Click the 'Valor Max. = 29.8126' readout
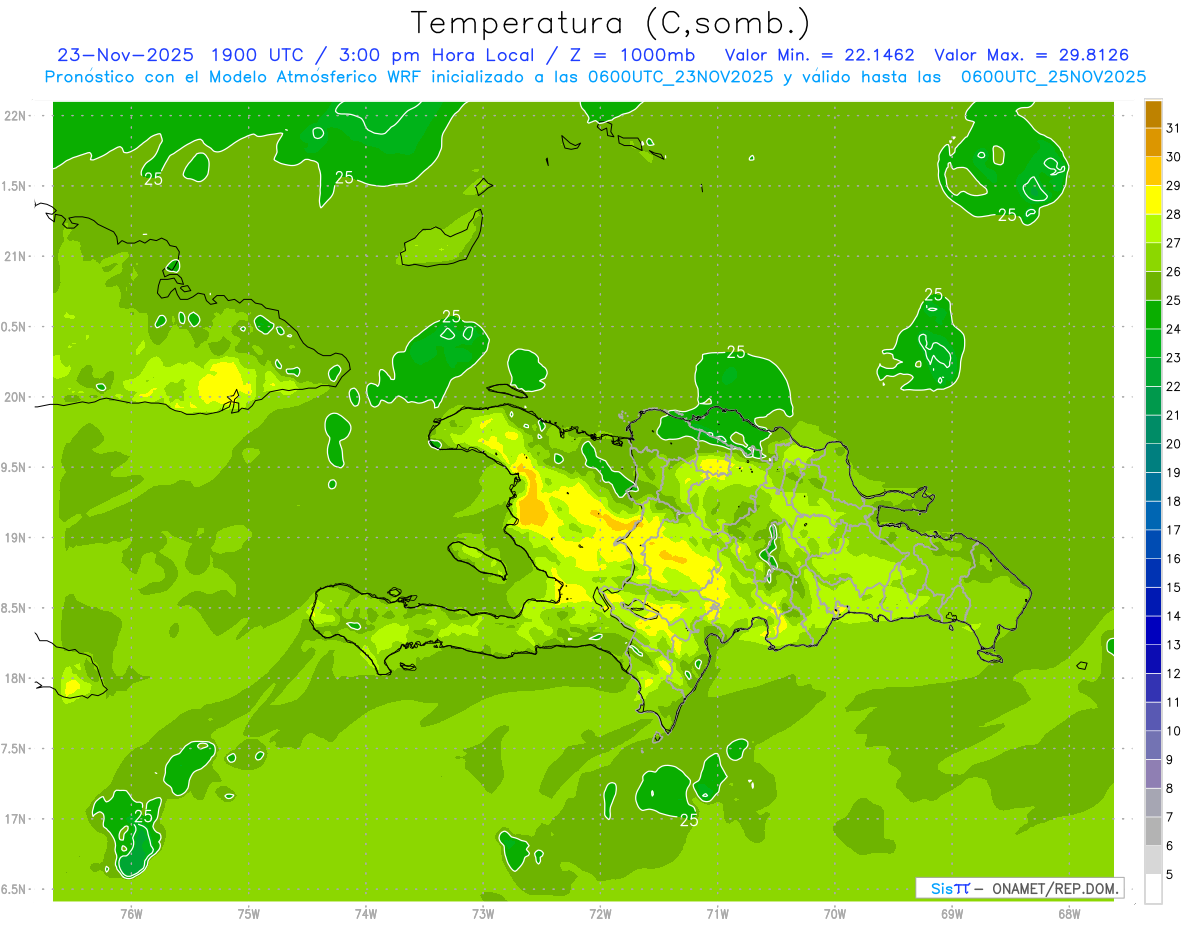 [x=1032, y=55]
